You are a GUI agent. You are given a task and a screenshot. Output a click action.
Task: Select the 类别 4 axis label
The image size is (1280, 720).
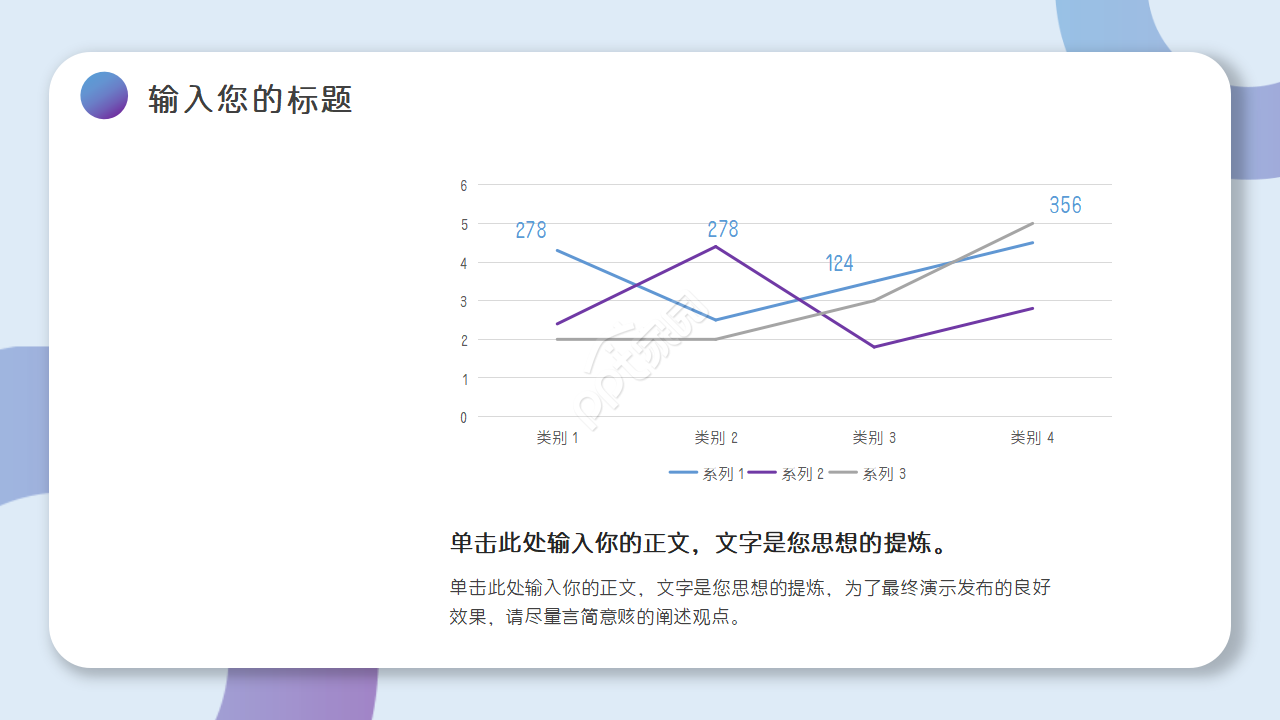(x=1029, y=437)
